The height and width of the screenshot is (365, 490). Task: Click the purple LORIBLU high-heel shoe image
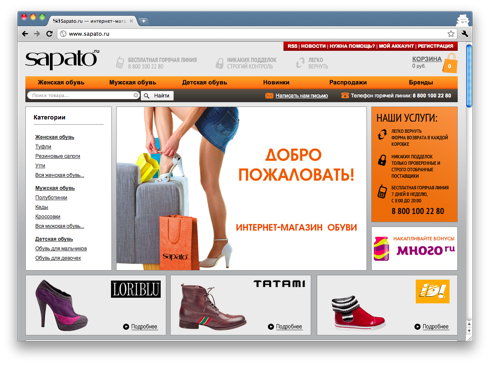pos(61,306)
